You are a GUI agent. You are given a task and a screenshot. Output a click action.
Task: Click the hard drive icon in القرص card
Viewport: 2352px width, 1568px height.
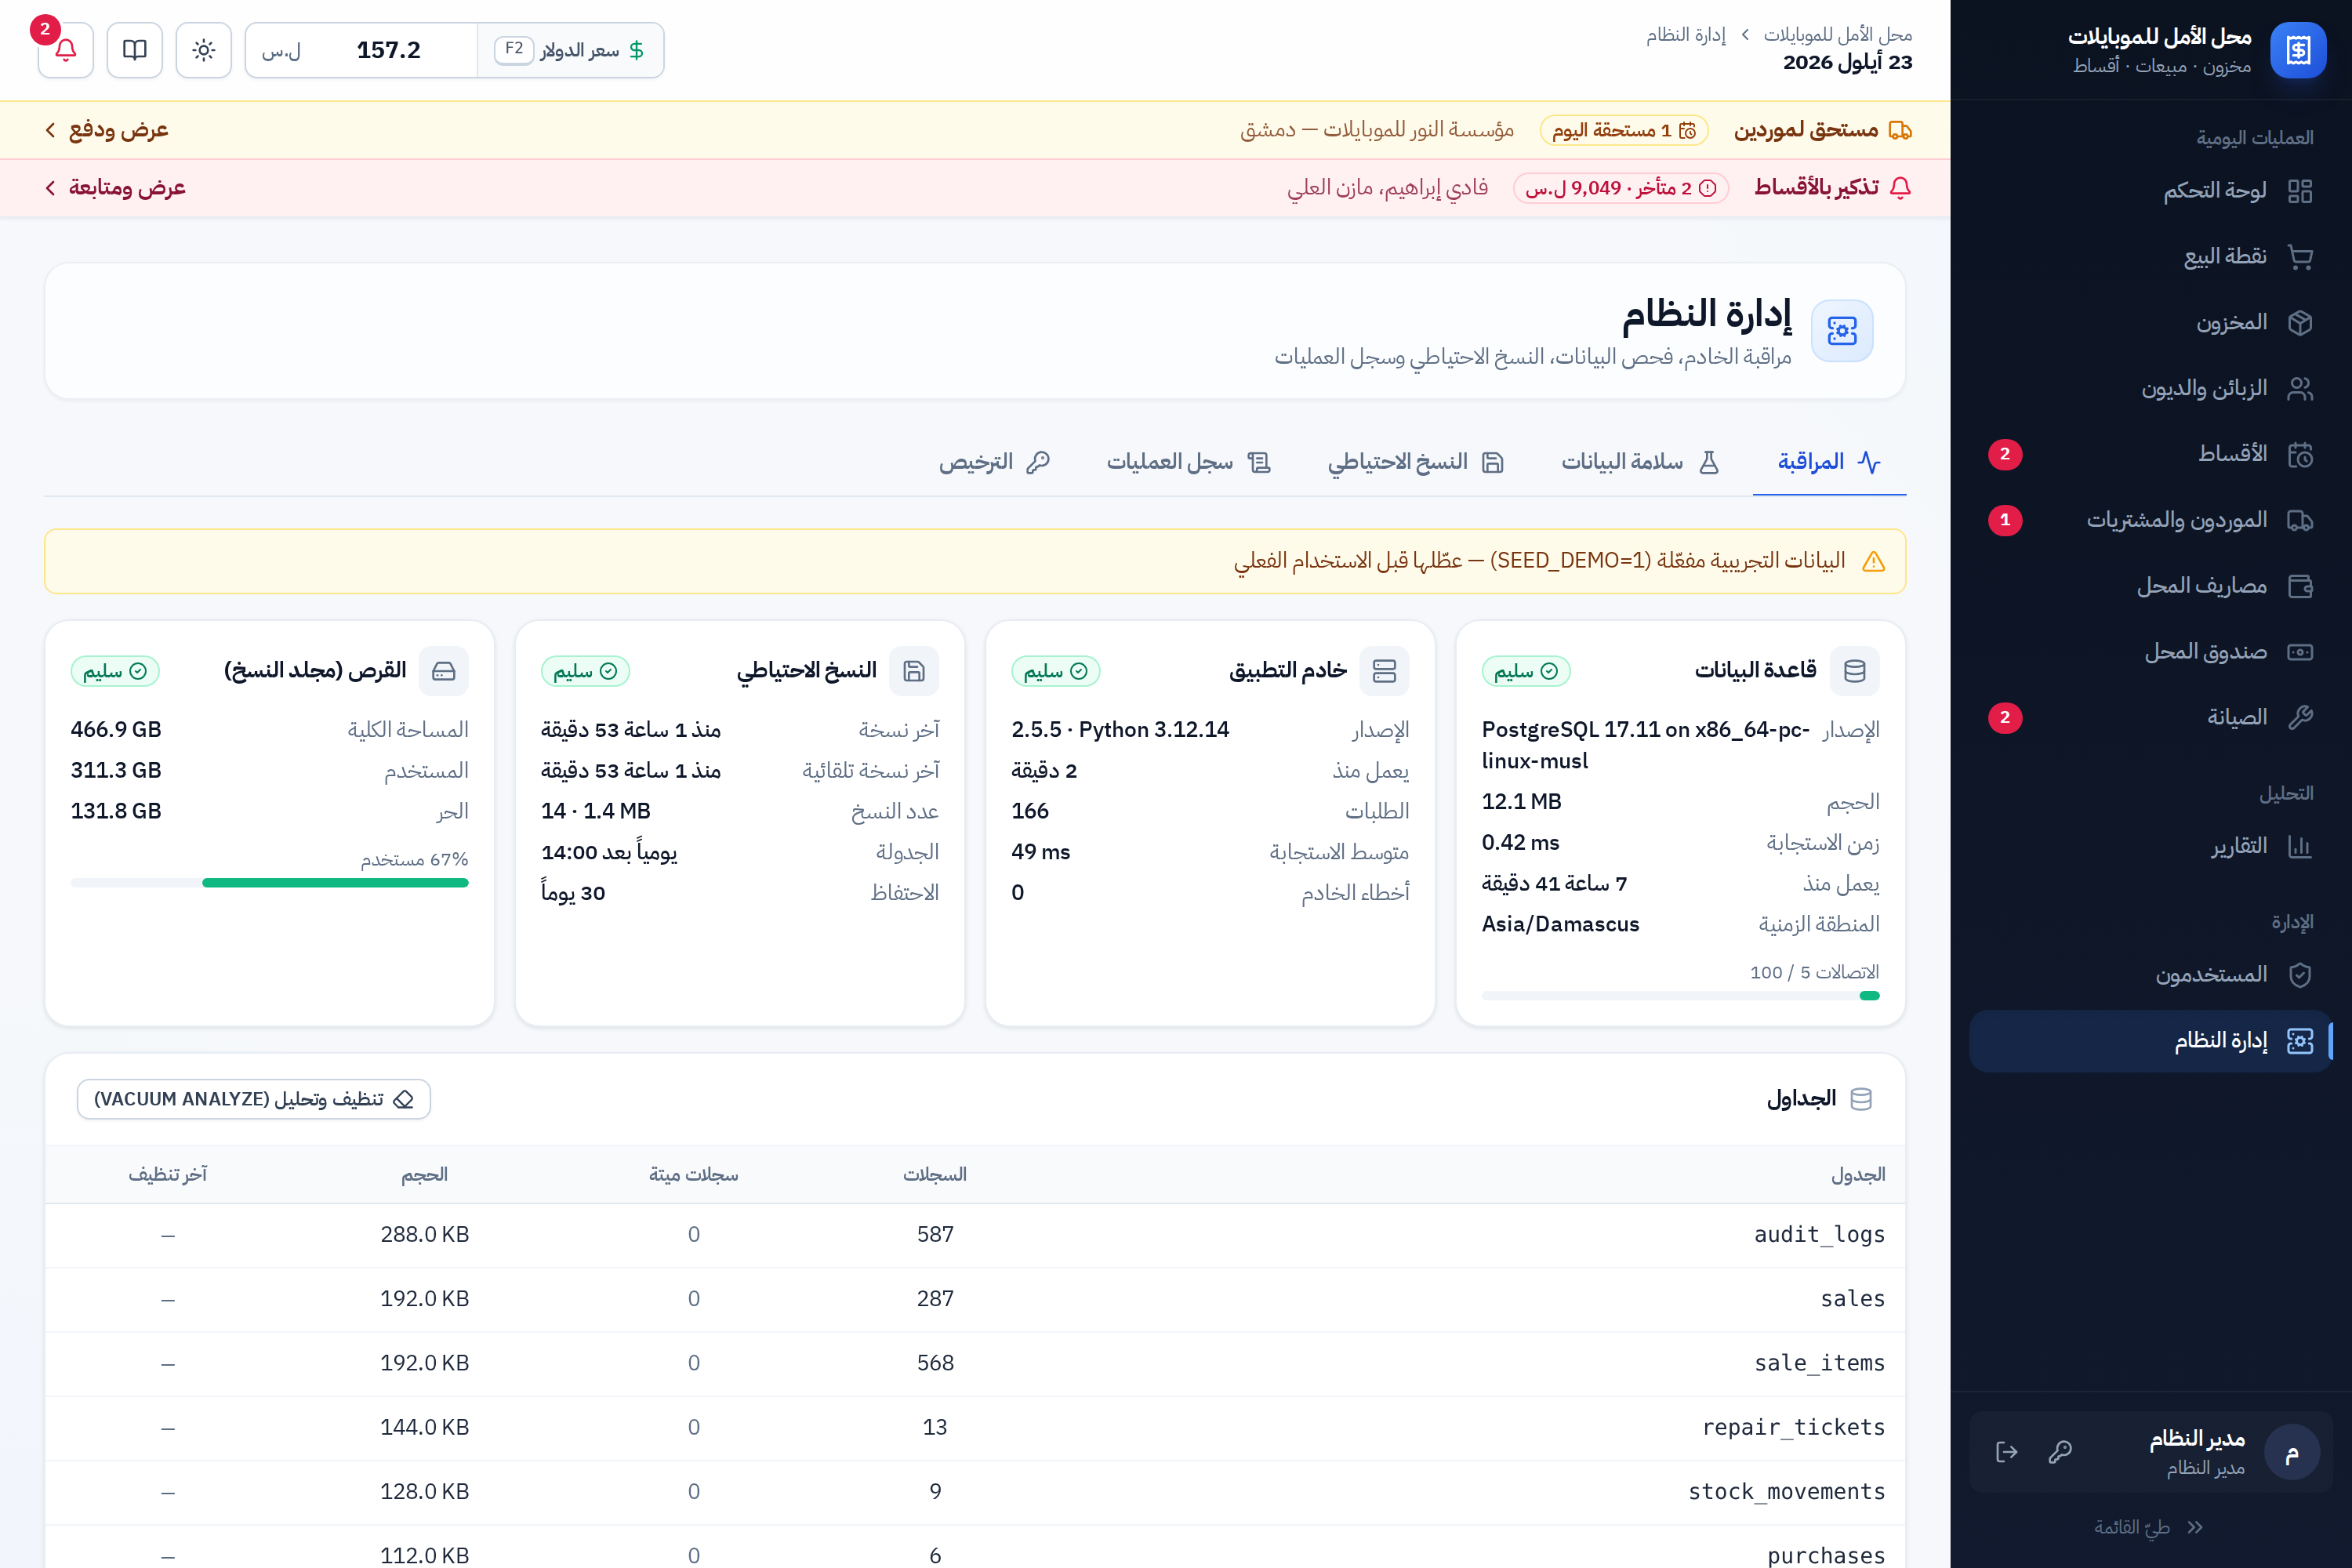coord(443,670)
